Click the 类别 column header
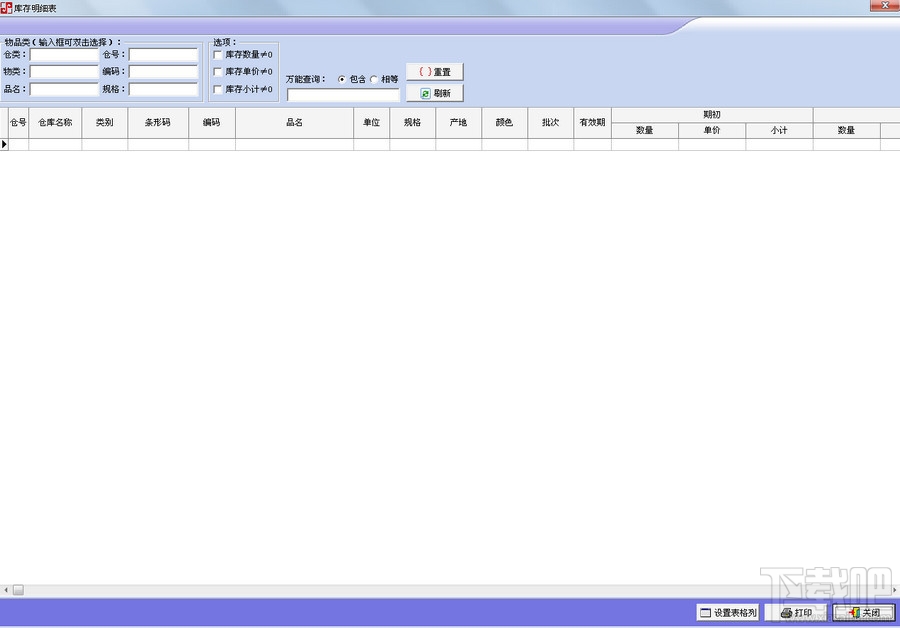The image size is (900, 628). [x=104, y=122]
